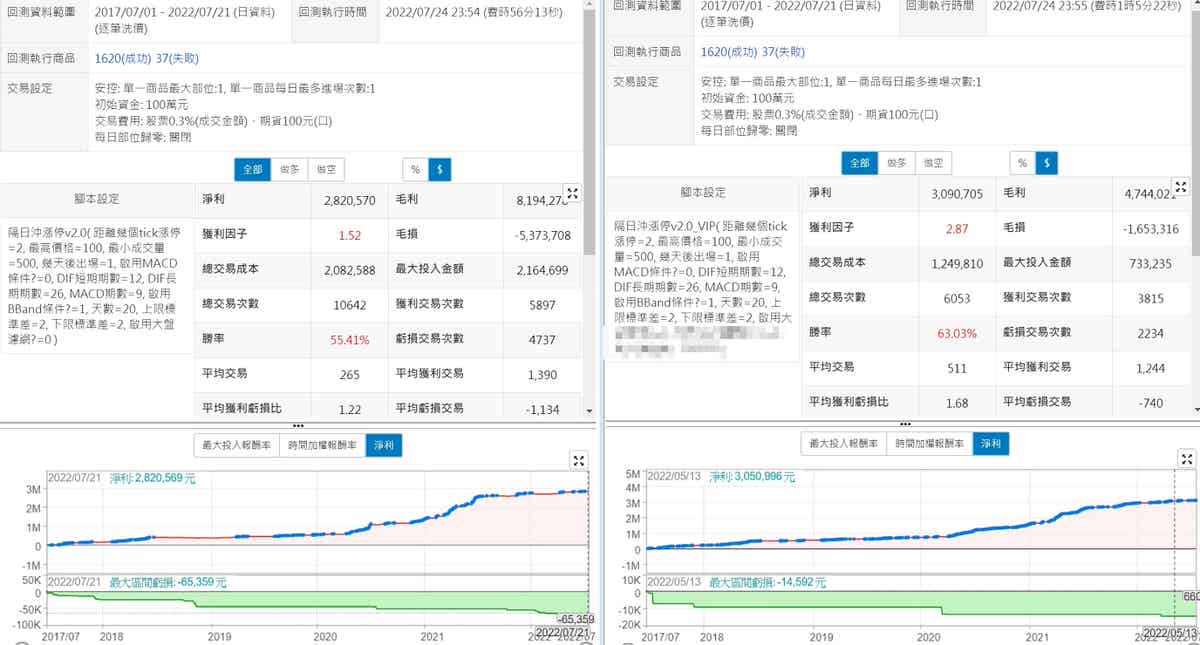Maximize the left report's net profit chart

(x=579, y=460)
